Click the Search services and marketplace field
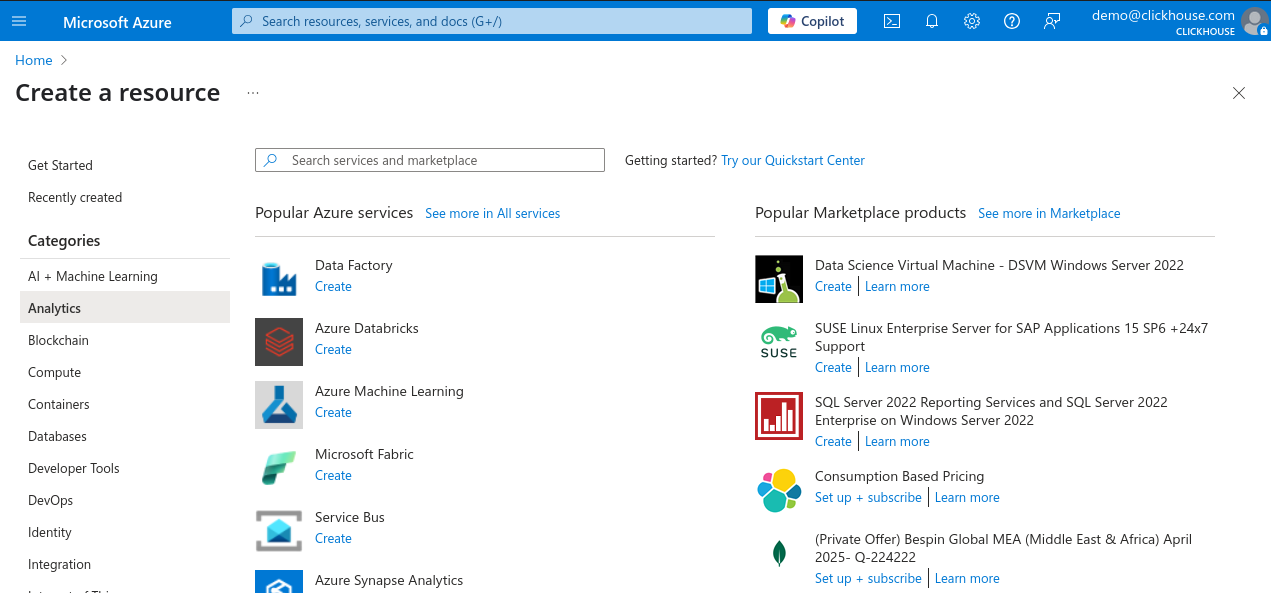The image size is (1271, 593). [429, 160]
